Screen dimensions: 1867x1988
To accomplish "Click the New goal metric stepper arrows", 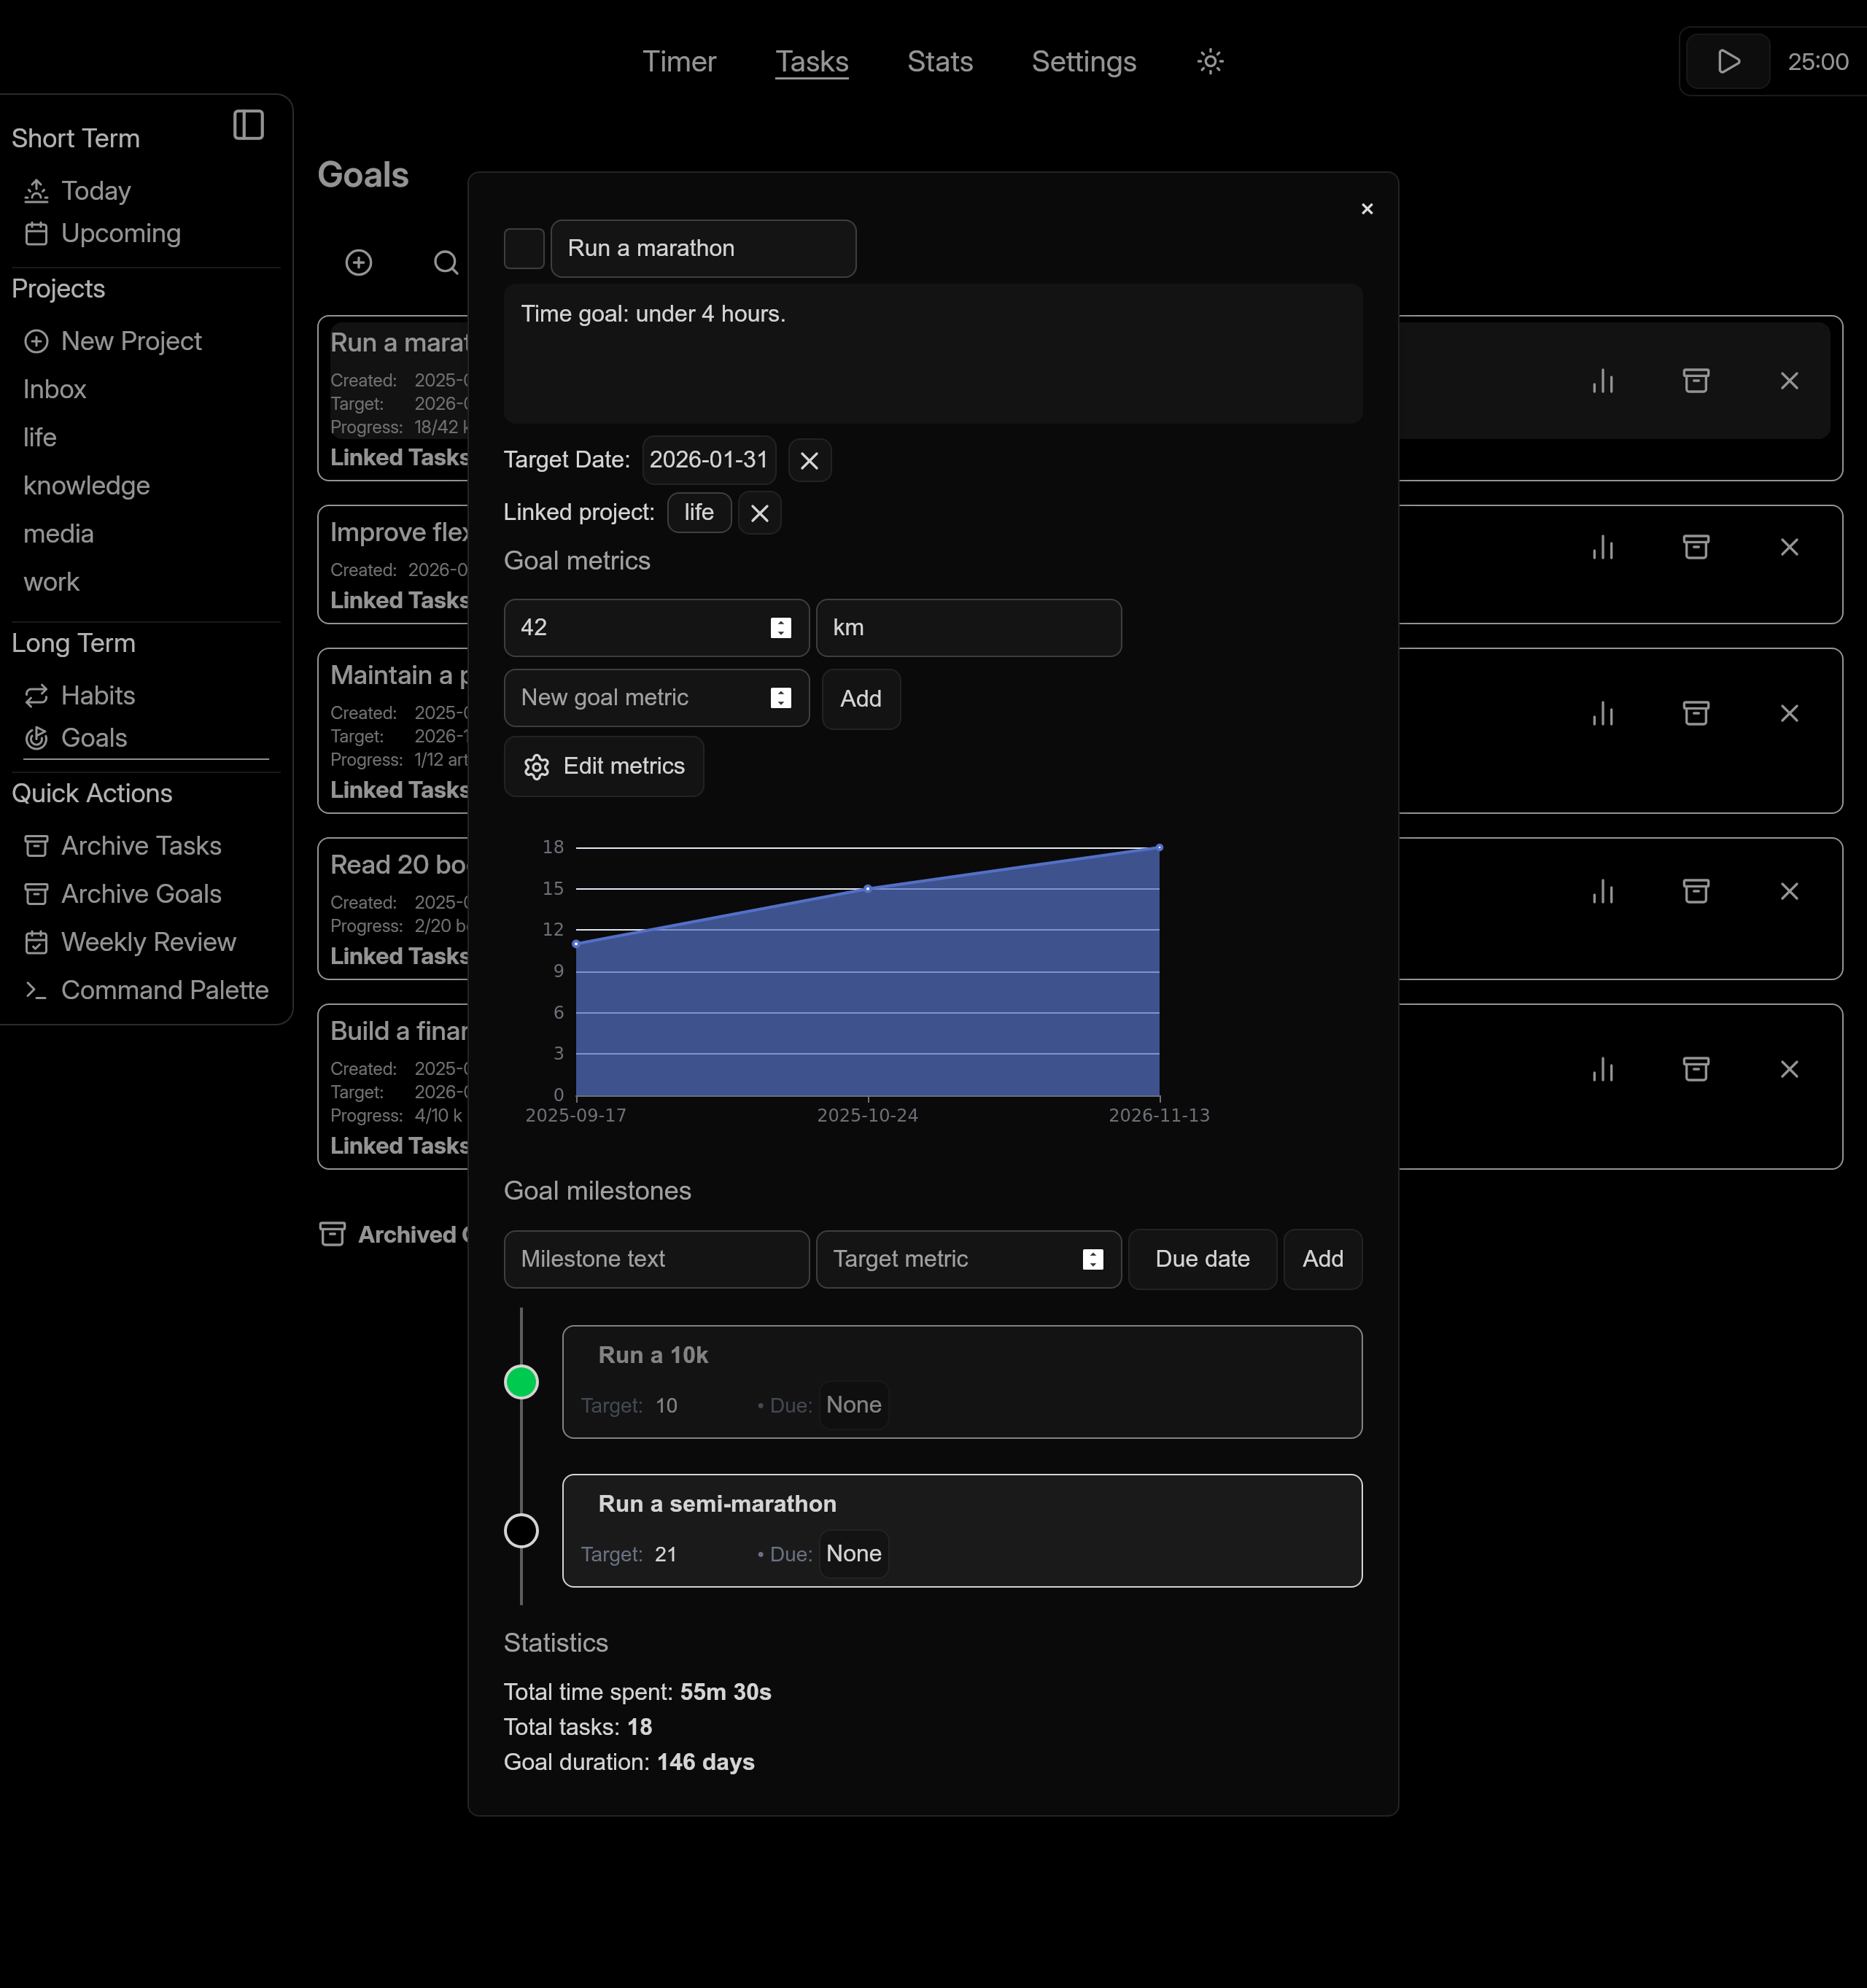I will pyautogui.click(x=781, y=698).
